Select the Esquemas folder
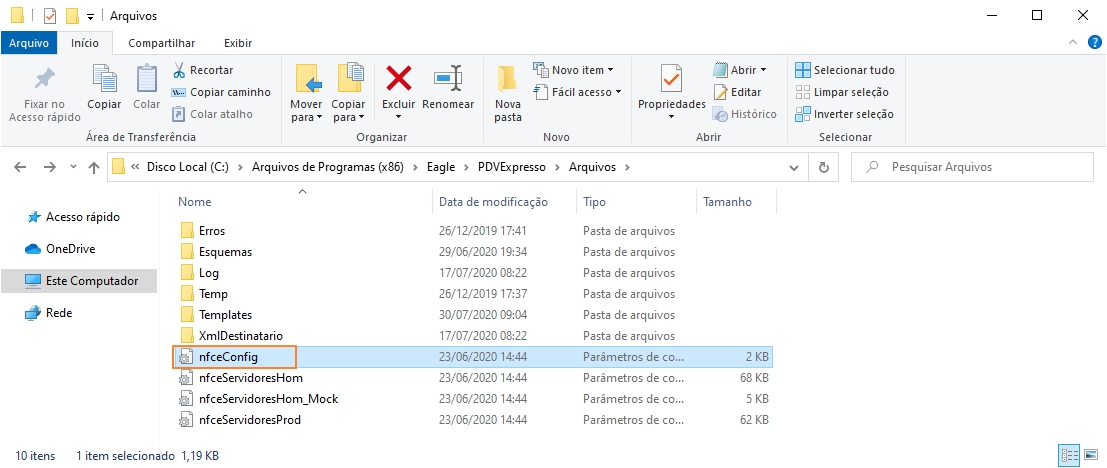This screenshot has width=1107, height=468. (225, 252)
